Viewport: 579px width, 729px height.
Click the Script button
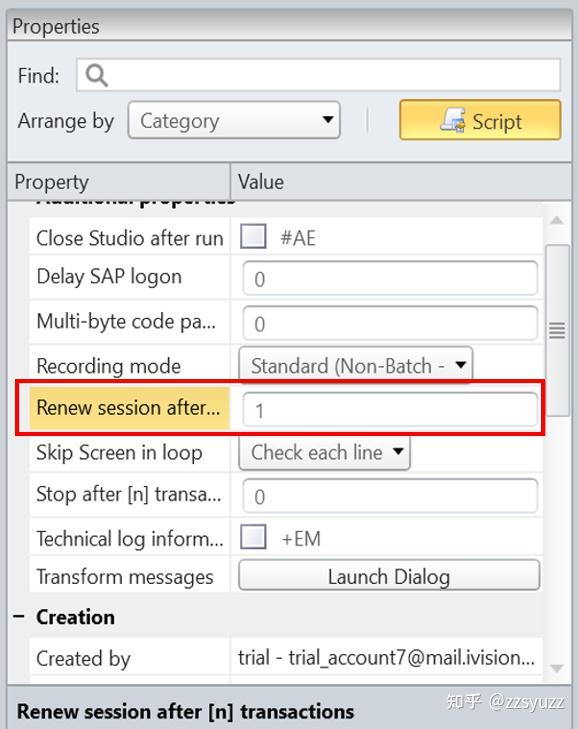click(x=480, y=120)
